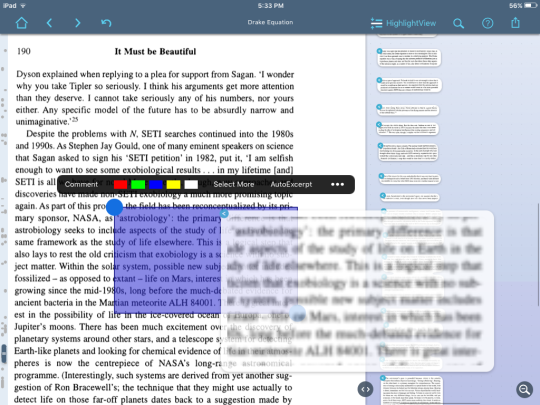The width and height of the screenshot is (540, 405).
Task: Pick the green highlight color
Action: tap(138, 184)
